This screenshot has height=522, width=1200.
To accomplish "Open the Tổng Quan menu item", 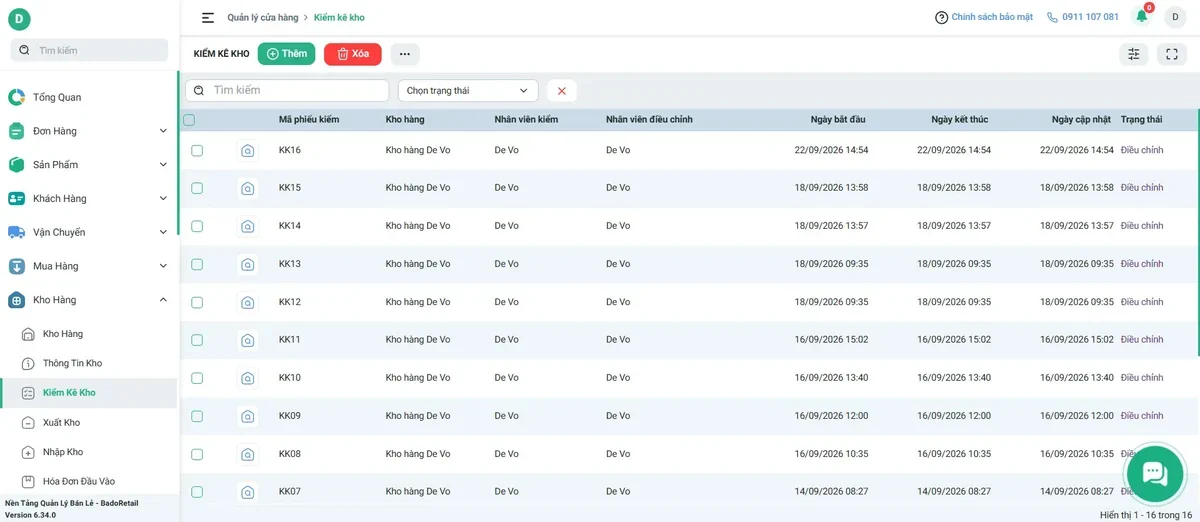I will 88,97.
